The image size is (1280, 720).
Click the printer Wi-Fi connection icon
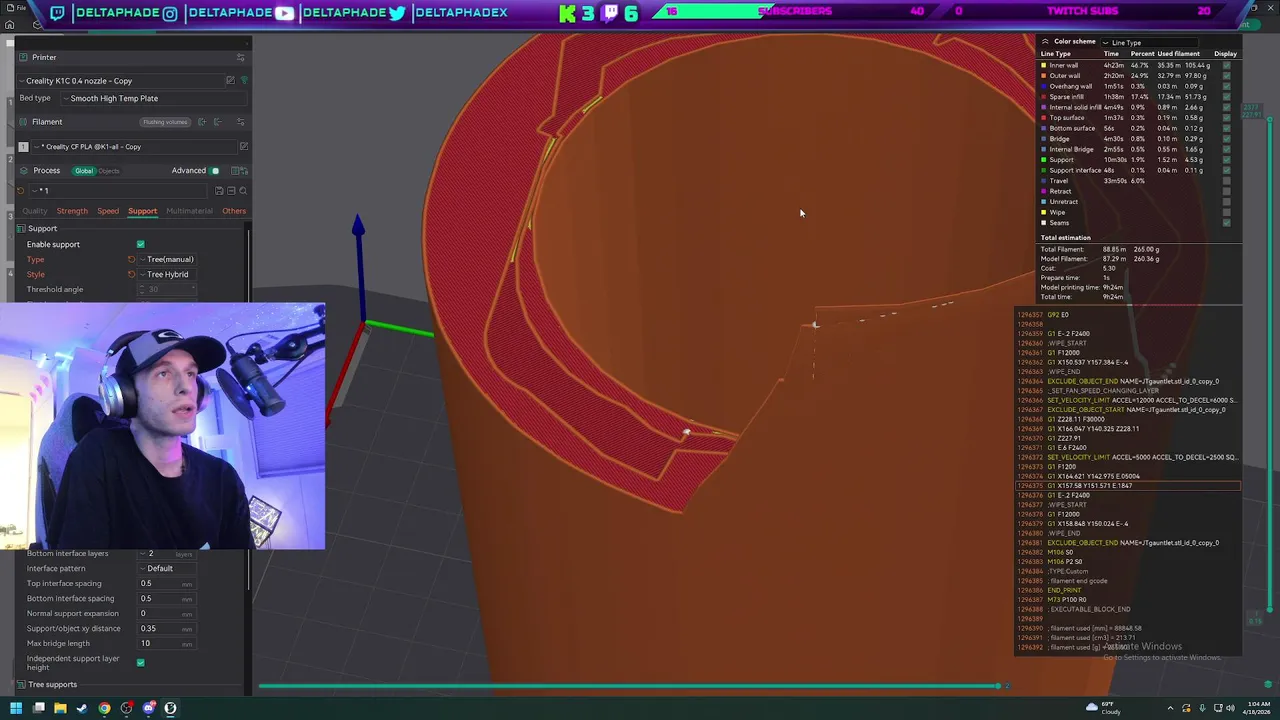(243, 80)
